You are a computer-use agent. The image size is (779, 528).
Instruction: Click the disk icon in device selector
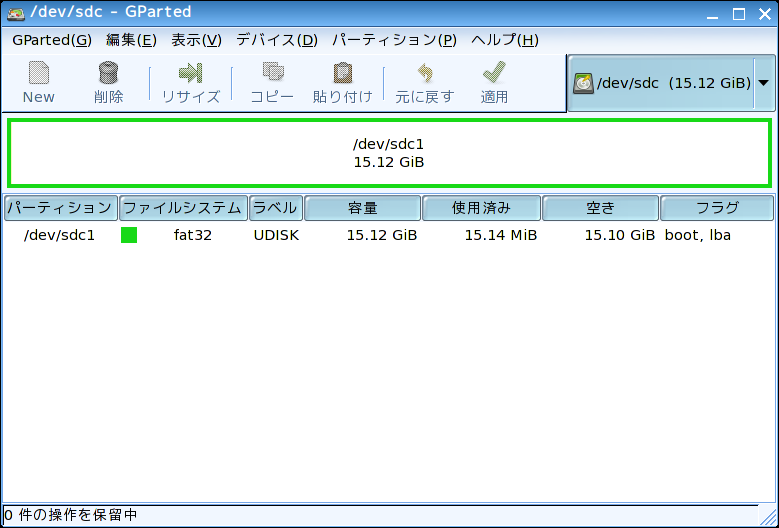click(x=583, y=83)
